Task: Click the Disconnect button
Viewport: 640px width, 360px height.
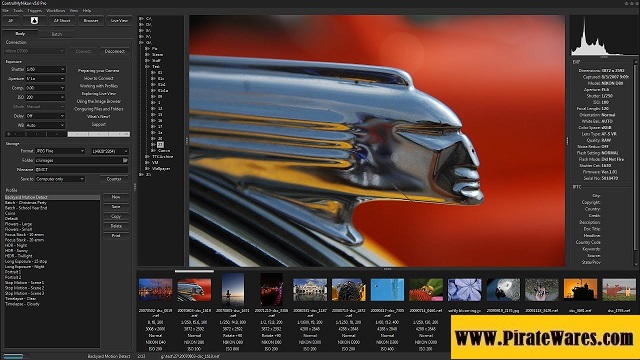Action: pos(115,51)
